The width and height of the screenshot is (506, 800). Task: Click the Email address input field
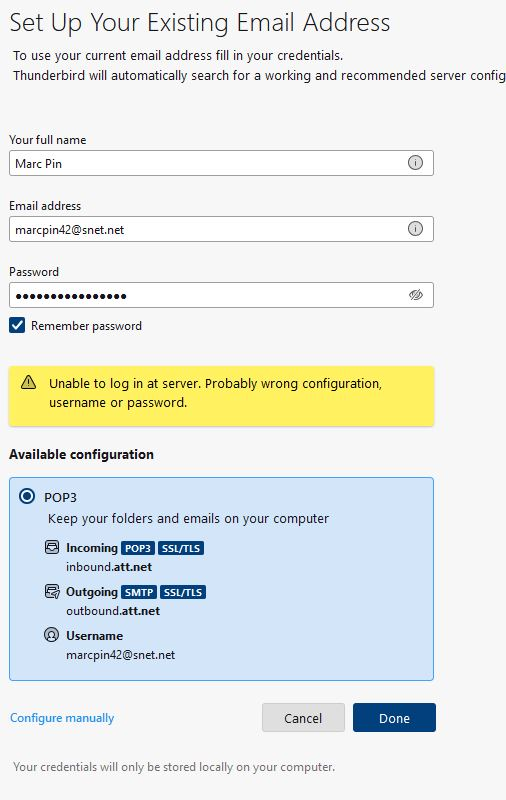pos(221,229)
